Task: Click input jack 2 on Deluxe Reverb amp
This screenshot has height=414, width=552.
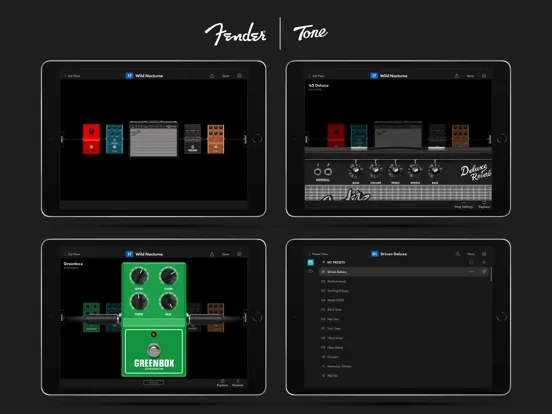Action: click(328, 172)
